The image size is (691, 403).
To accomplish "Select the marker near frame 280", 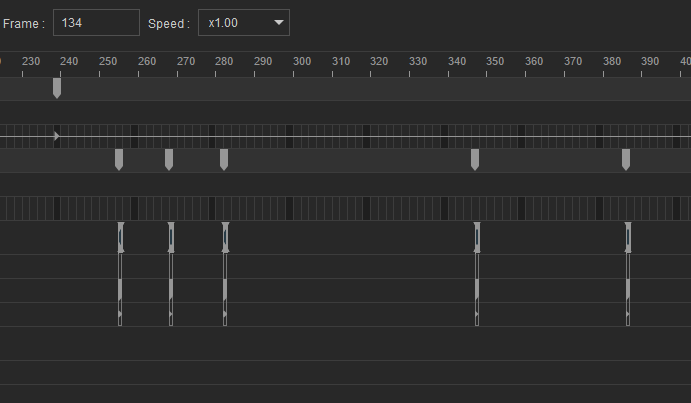I will click(224, 160).
